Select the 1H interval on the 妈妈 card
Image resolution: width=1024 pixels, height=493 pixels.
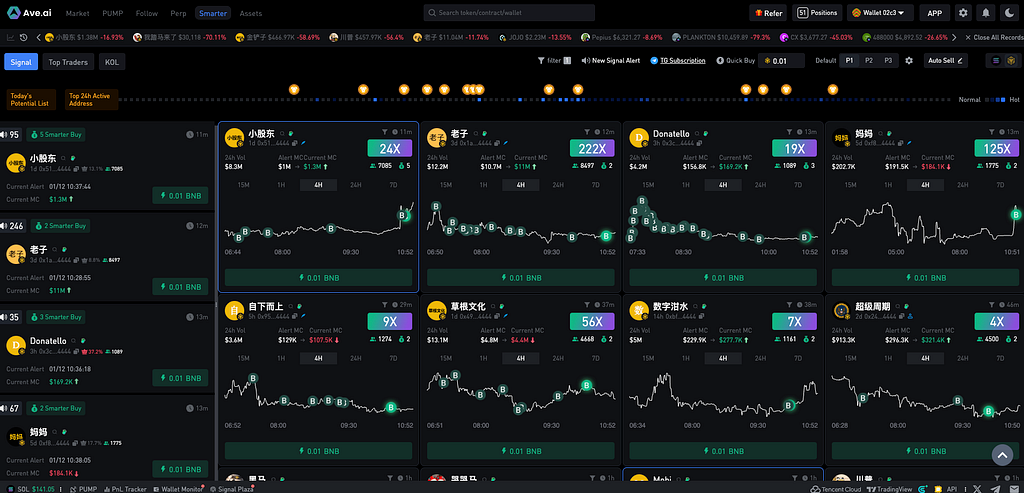tap(888, 185)
